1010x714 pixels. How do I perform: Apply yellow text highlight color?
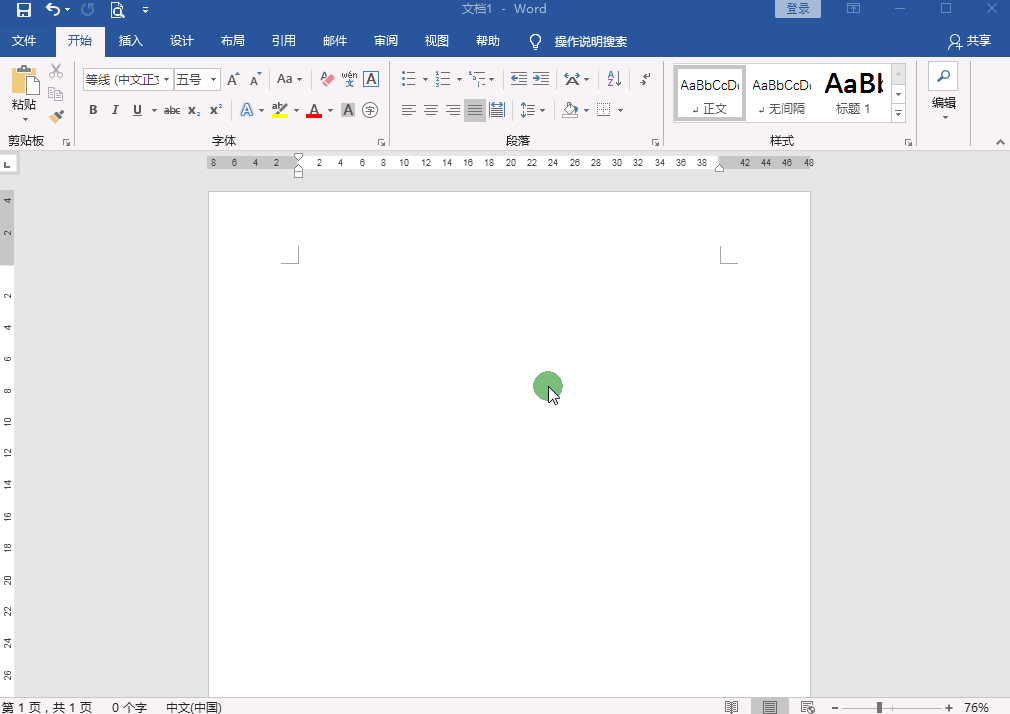[x=280, y=110]
